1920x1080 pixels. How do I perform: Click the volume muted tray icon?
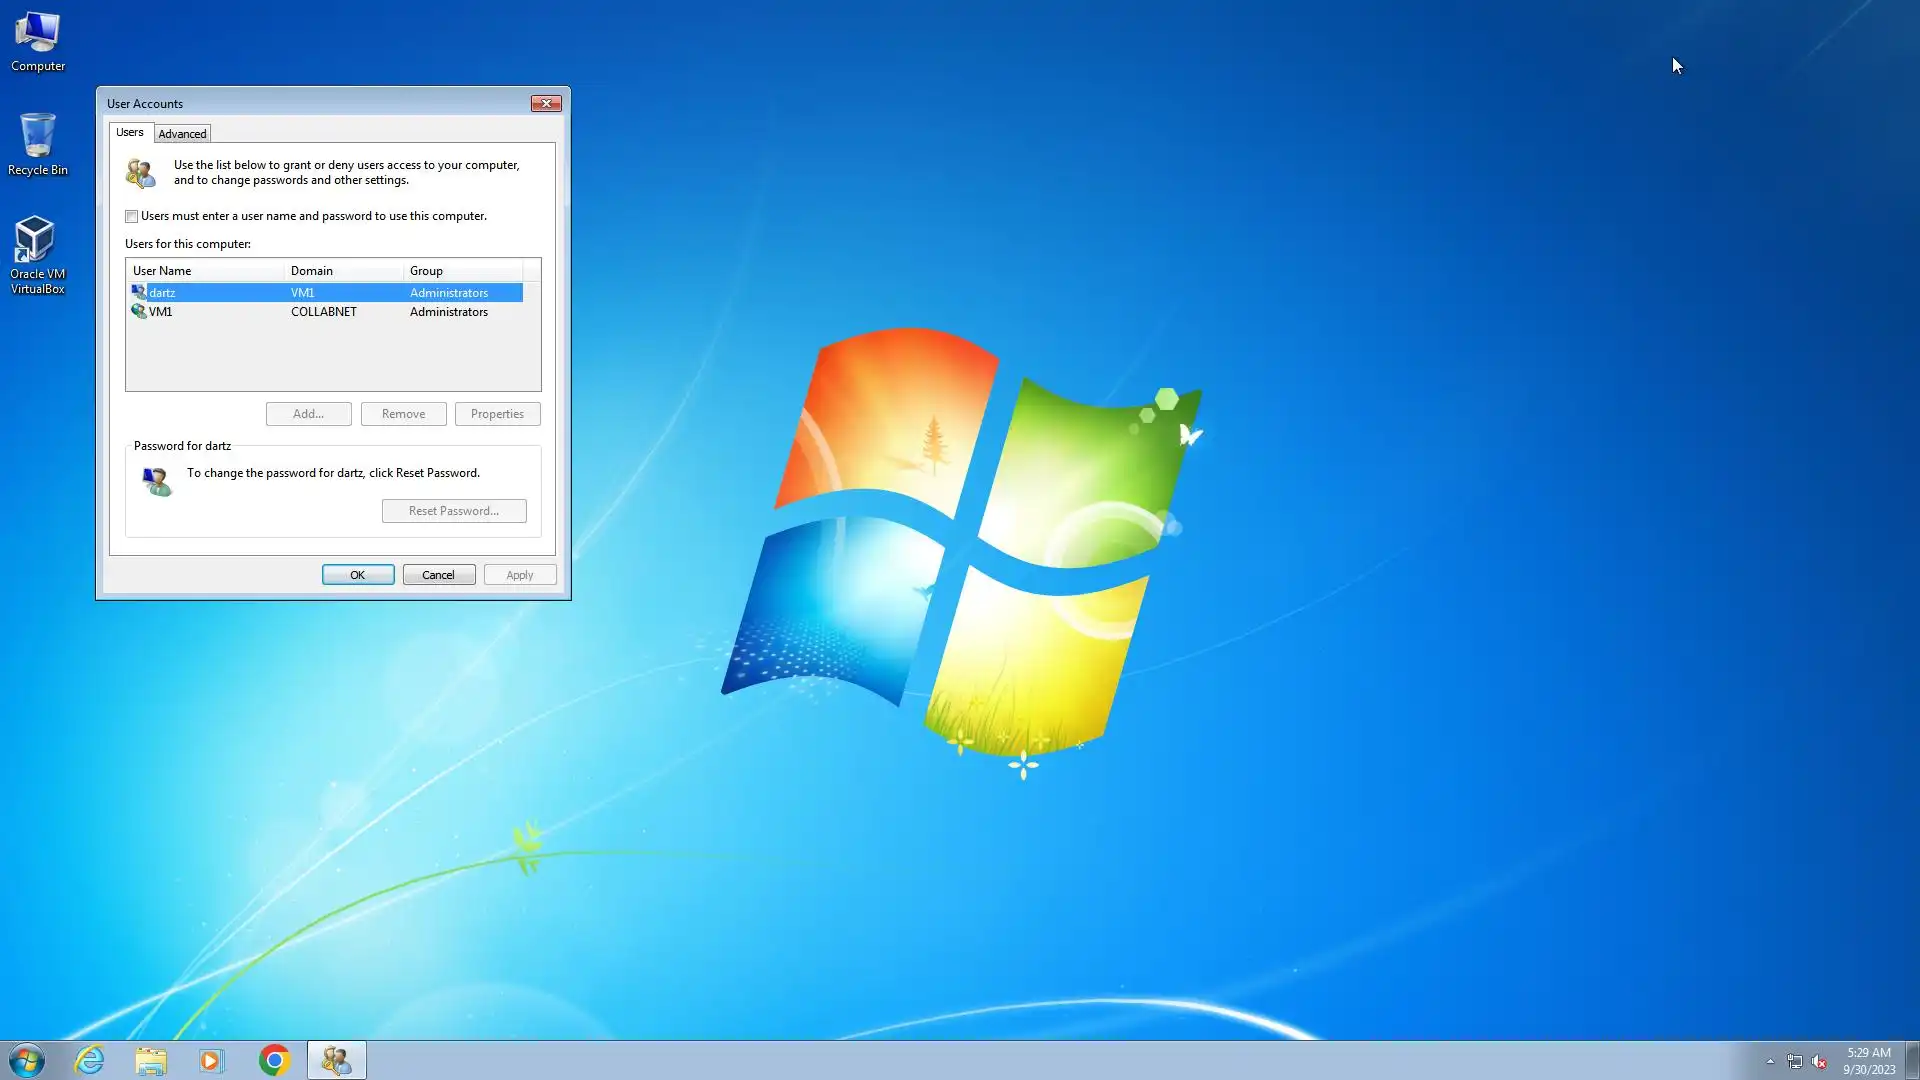(x=1819, y=1062)
